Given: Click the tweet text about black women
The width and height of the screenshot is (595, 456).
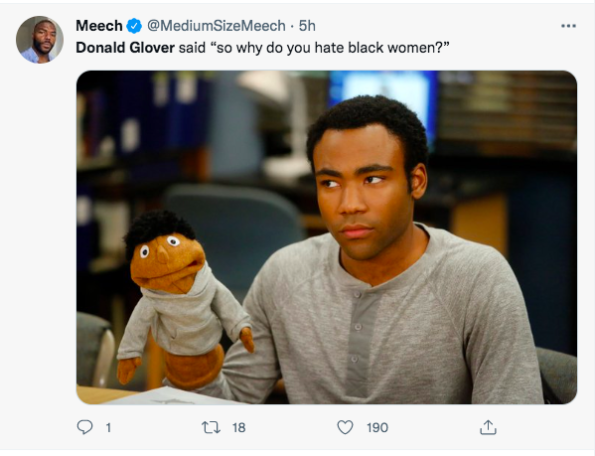Looking at the screenshot, I should click(263, 48).
